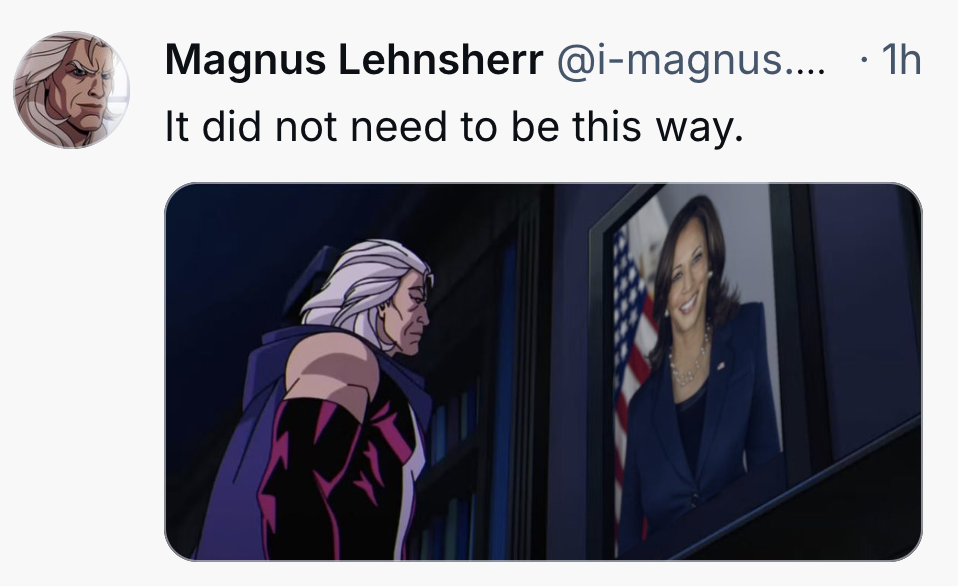The image size is (958, 586).
Task: Click the dot separator before 1h
Action: [x=863, y=60]
